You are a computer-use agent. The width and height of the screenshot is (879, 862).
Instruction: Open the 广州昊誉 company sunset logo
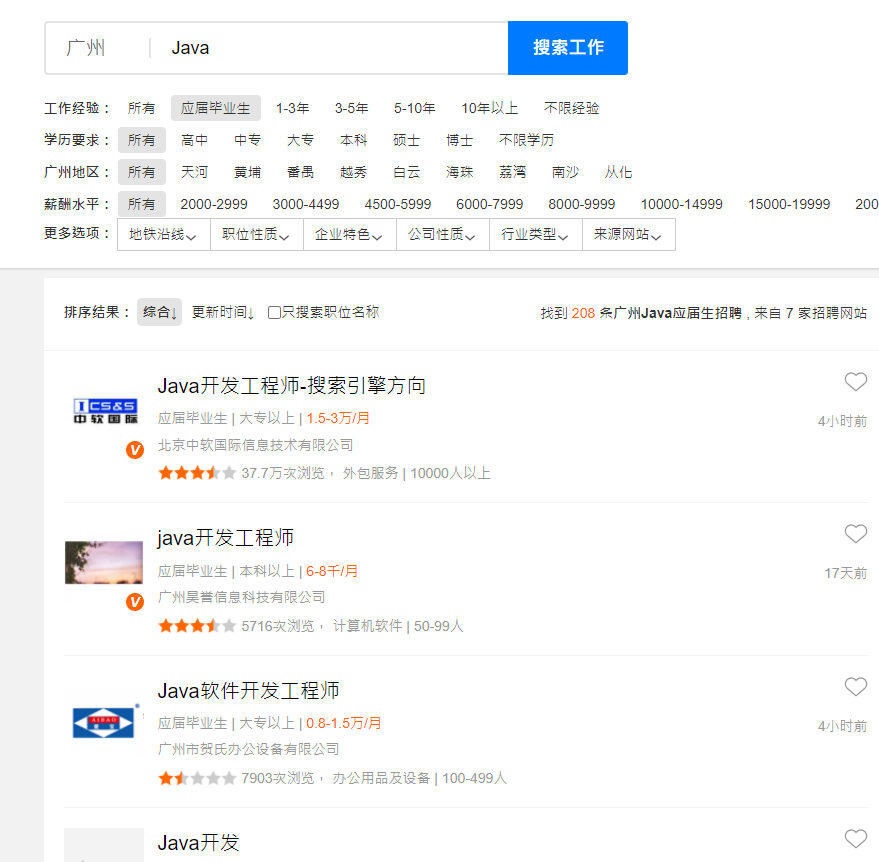click(104, 562)
